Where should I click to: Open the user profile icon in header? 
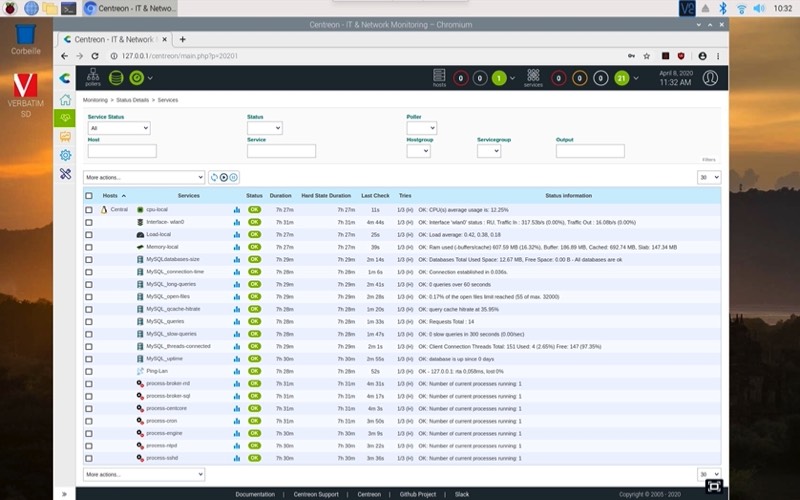click(x=710, y=77)
